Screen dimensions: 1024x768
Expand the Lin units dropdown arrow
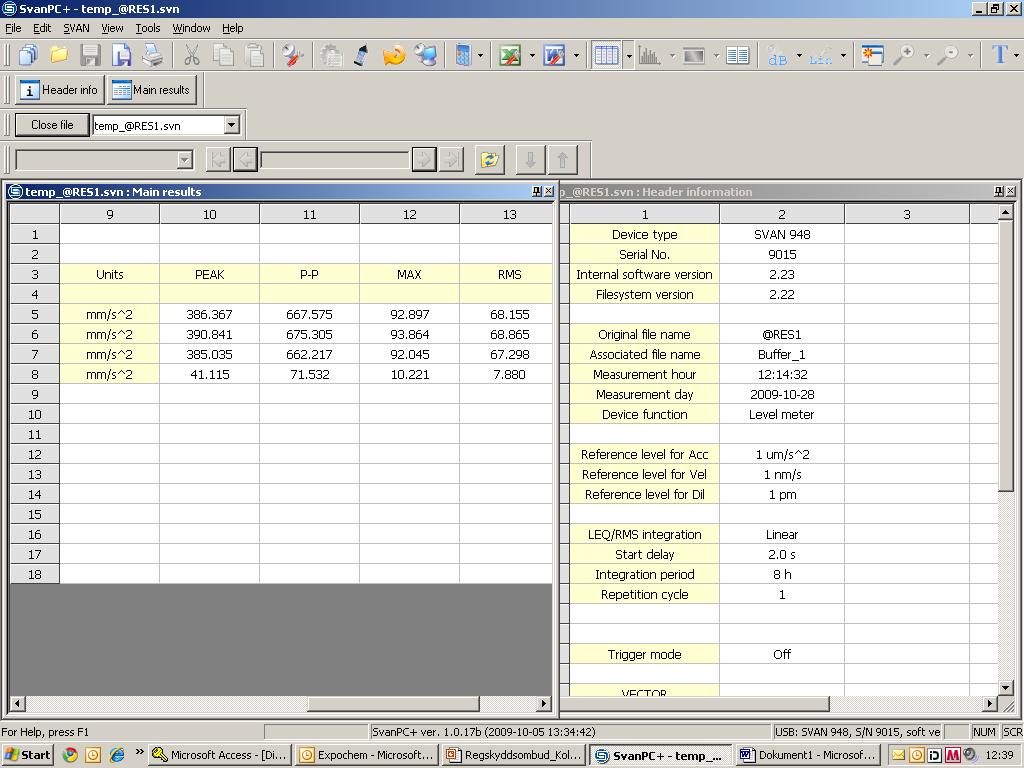coord(843,56)
